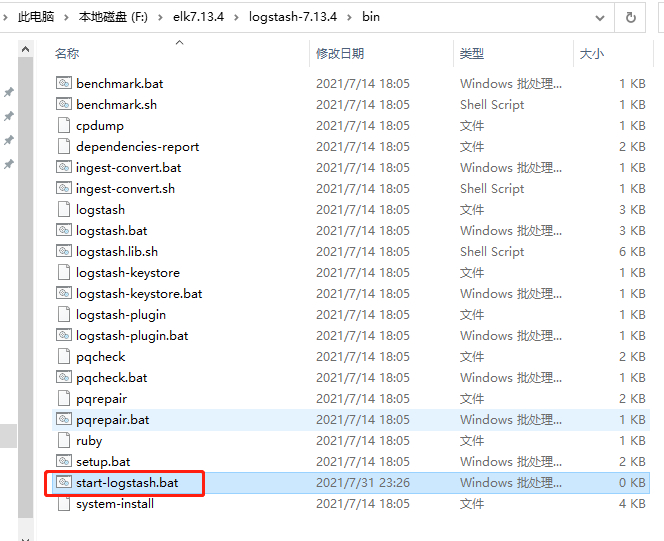Expand the chevron before 此电脑 in breadcrumb
Screen dimensions: 664x541
[5, 17]
